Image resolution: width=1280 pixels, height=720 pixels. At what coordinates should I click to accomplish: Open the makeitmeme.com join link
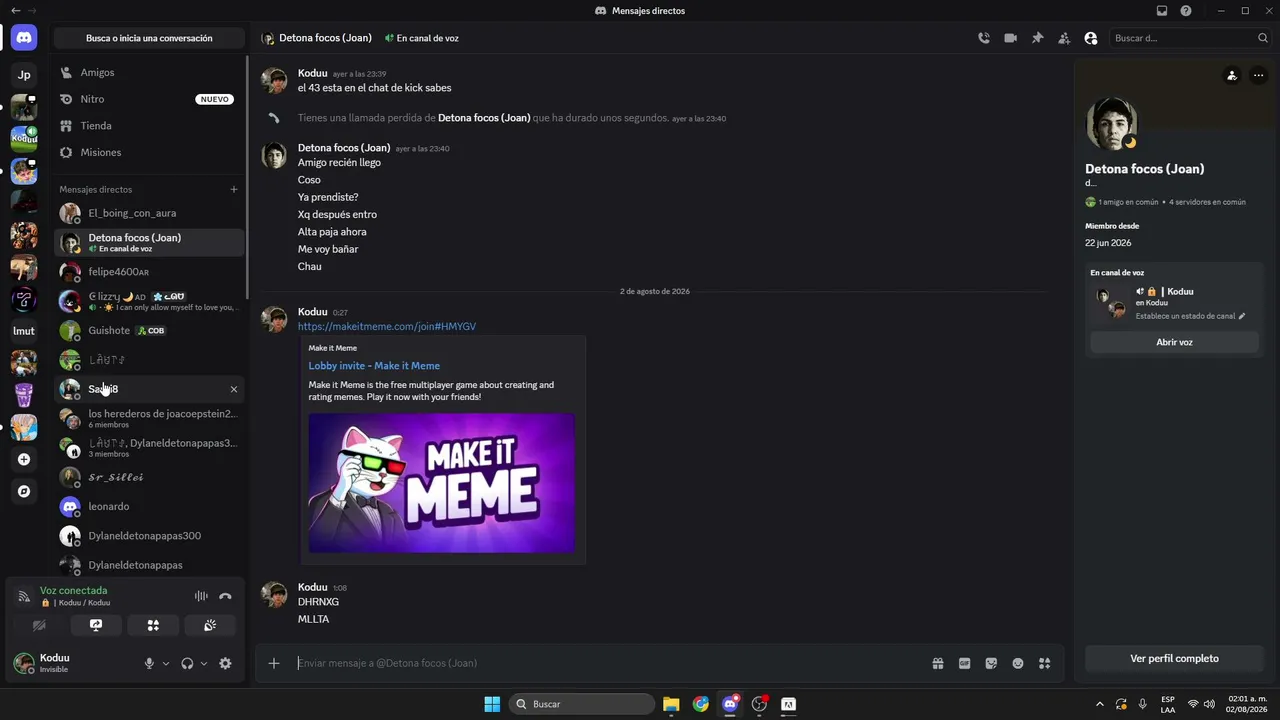[387, 327]
